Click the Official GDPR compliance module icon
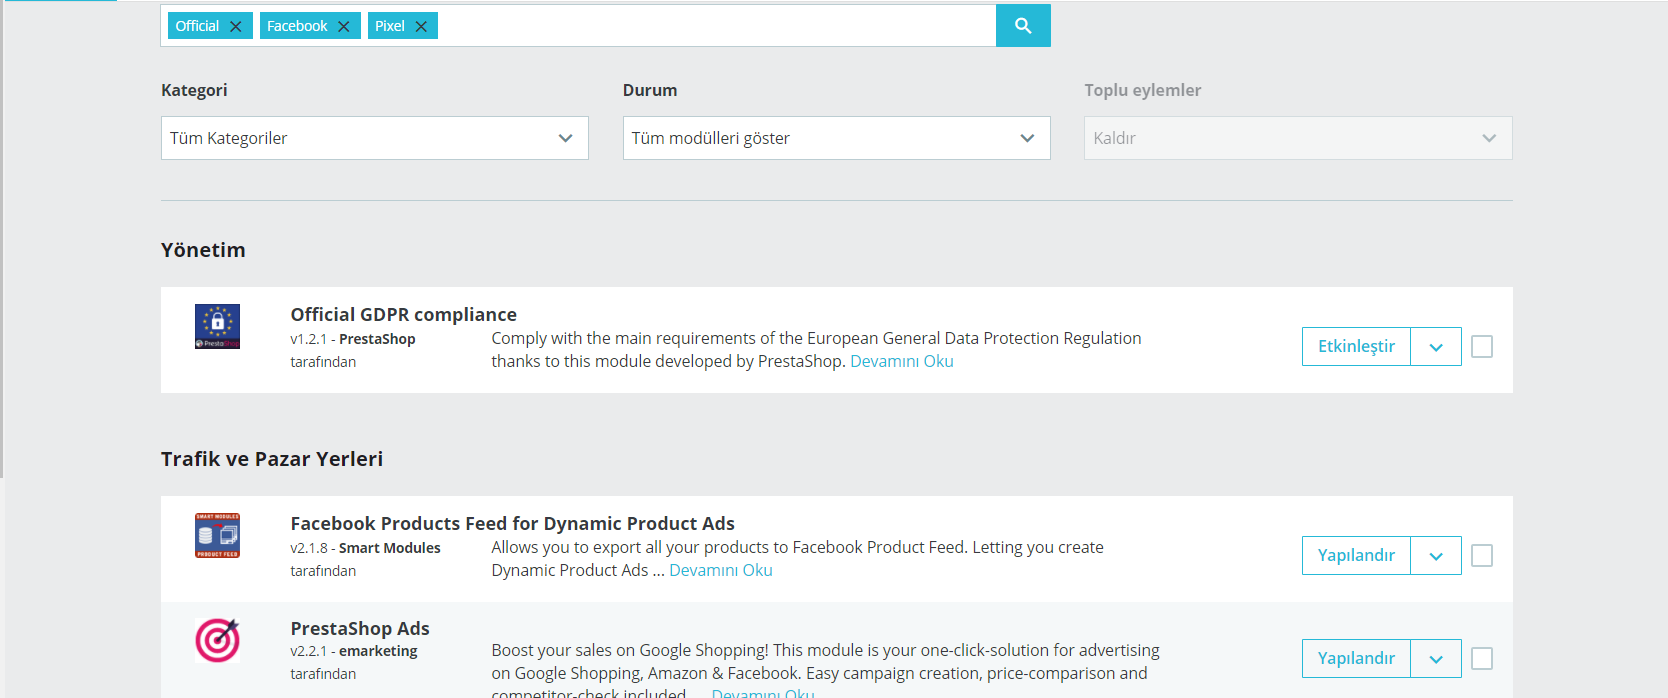This screenshot has width=1668, height=698. coord(217,326)
